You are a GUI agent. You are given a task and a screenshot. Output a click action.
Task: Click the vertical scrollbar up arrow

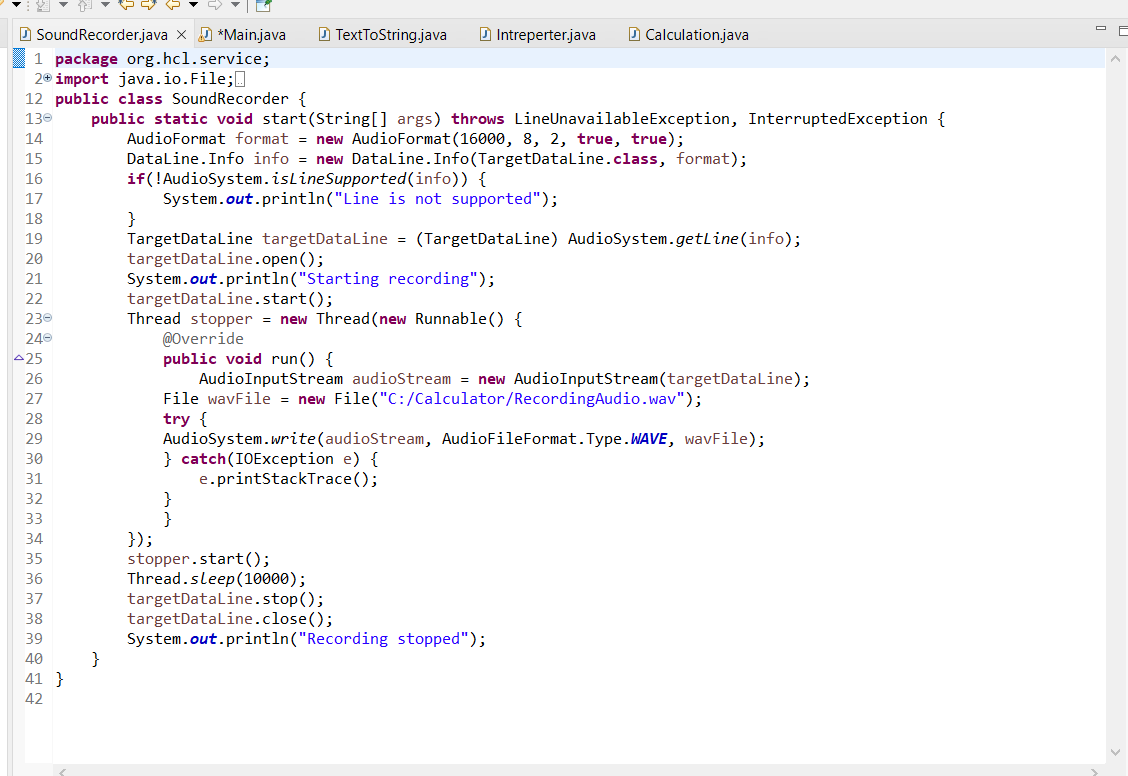(x=1115, y=58)
